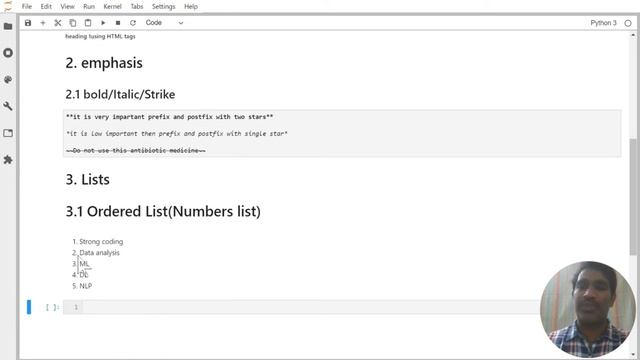640x360 pixels.
Task: Click list item 'Data analysis'
Action: 99,253
